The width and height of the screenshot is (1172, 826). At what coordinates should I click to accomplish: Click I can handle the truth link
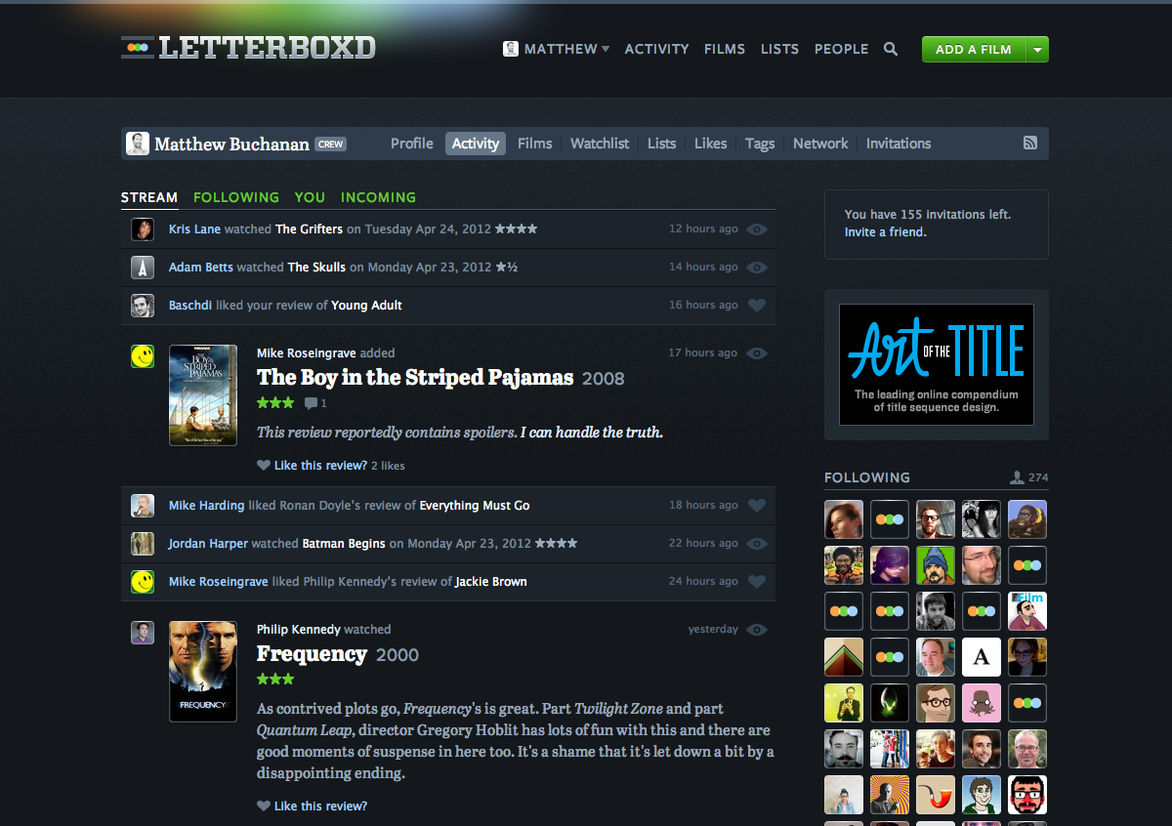click(591, 432)
